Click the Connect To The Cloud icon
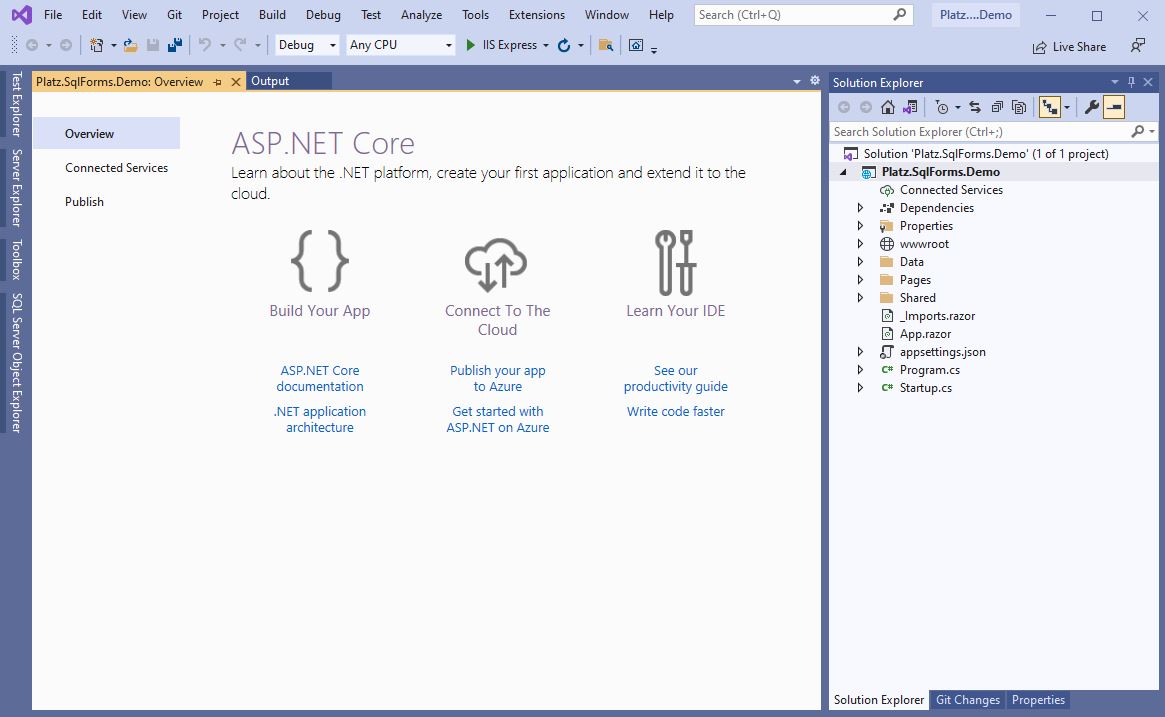This screenshot has height=717, width=1165. coord(496,265)
